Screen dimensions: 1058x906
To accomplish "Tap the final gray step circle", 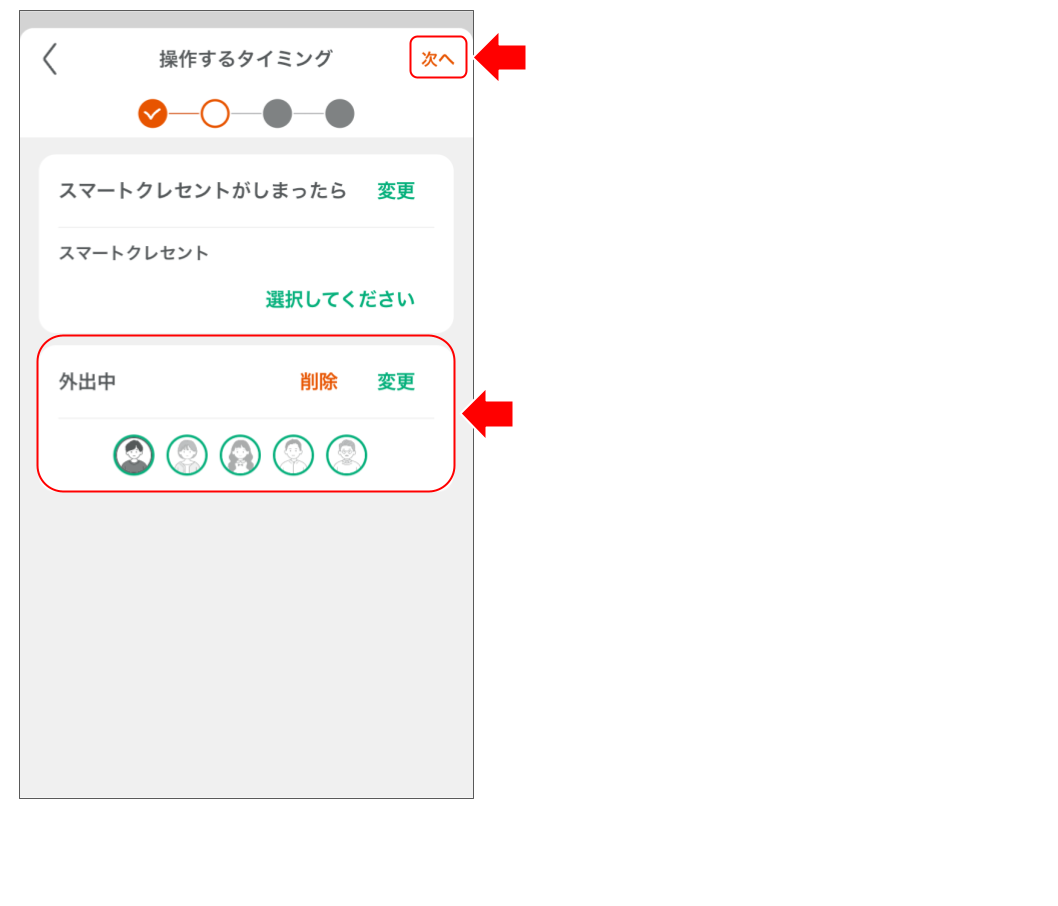I will [340, 114].
